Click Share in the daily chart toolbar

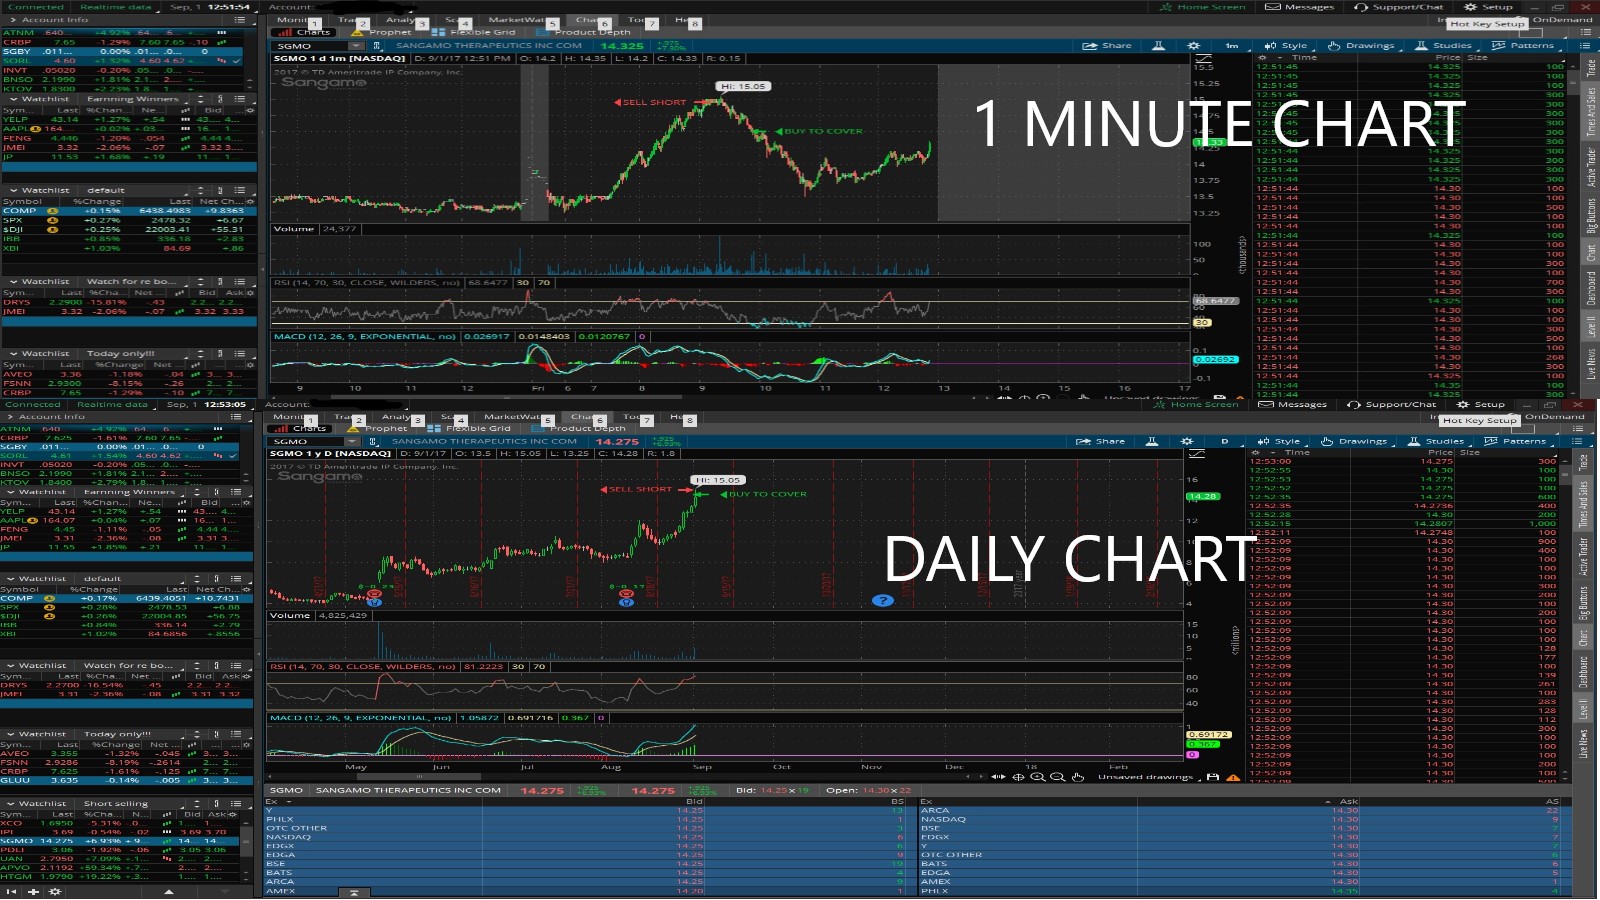point(1101,441)
